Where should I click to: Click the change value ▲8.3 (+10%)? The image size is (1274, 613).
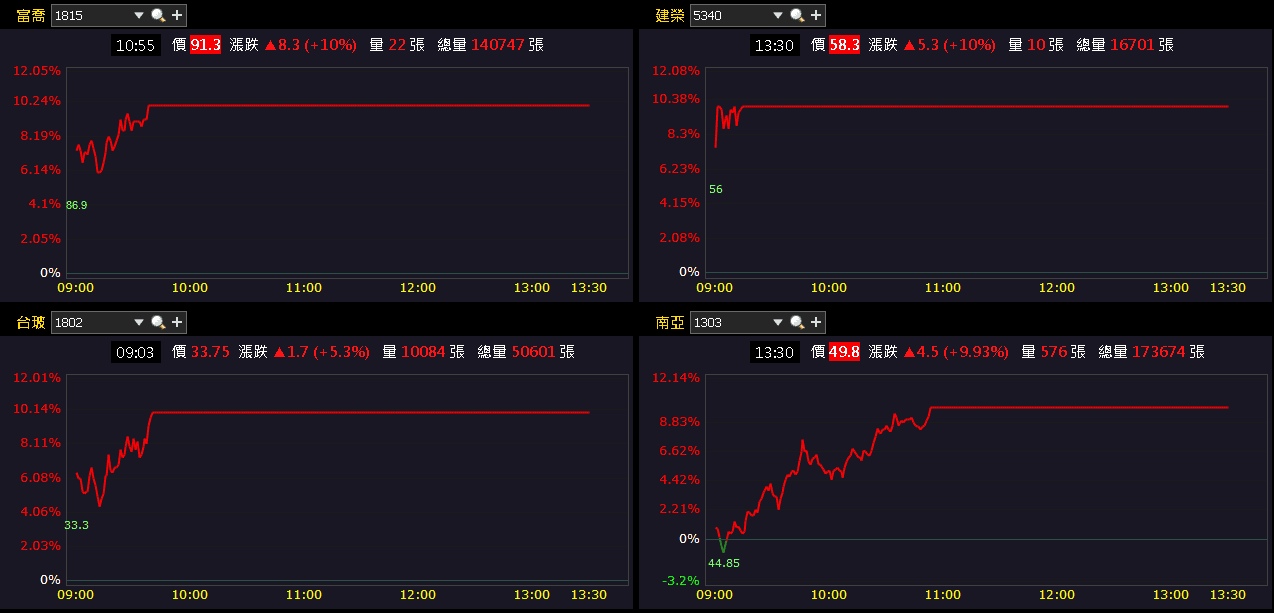(310, 45)
